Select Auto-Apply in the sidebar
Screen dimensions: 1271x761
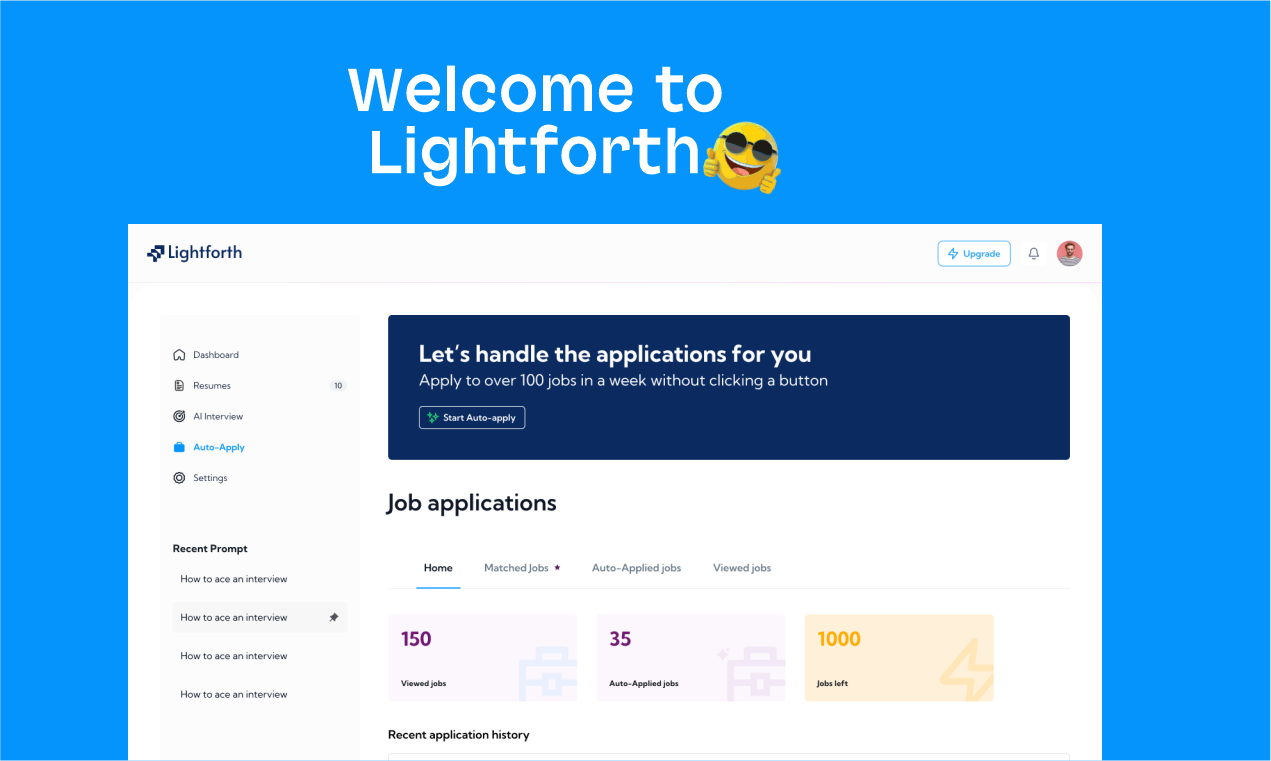point(219,447)
